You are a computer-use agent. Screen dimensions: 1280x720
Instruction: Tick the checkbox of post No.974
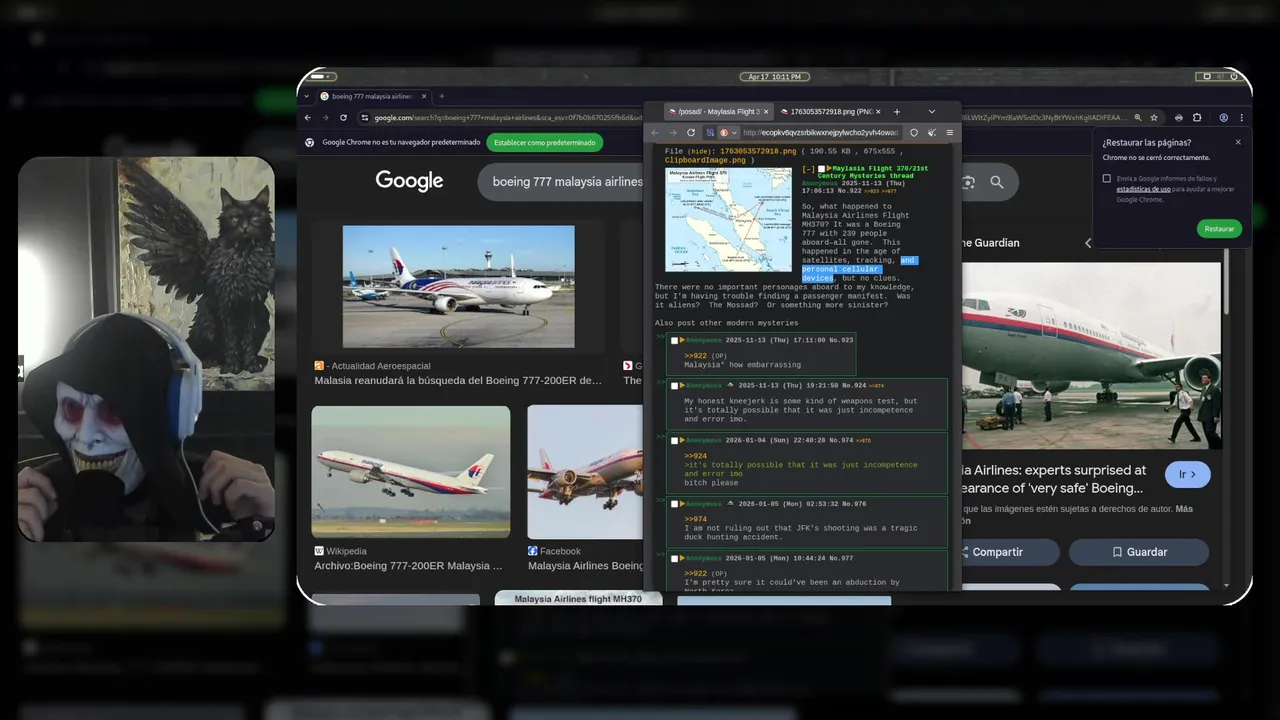tap(674, 440)
